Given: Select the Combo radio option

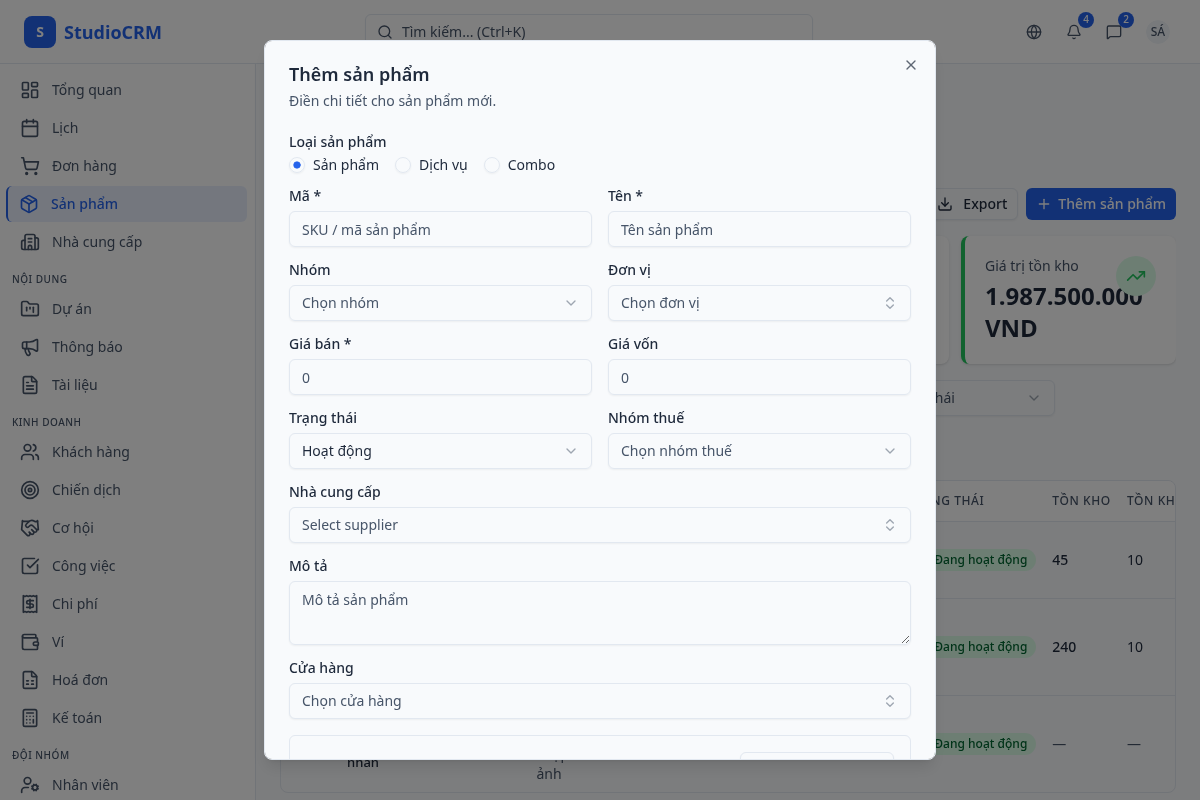Looking at the screenshot, I should click(x=492, y=165).
